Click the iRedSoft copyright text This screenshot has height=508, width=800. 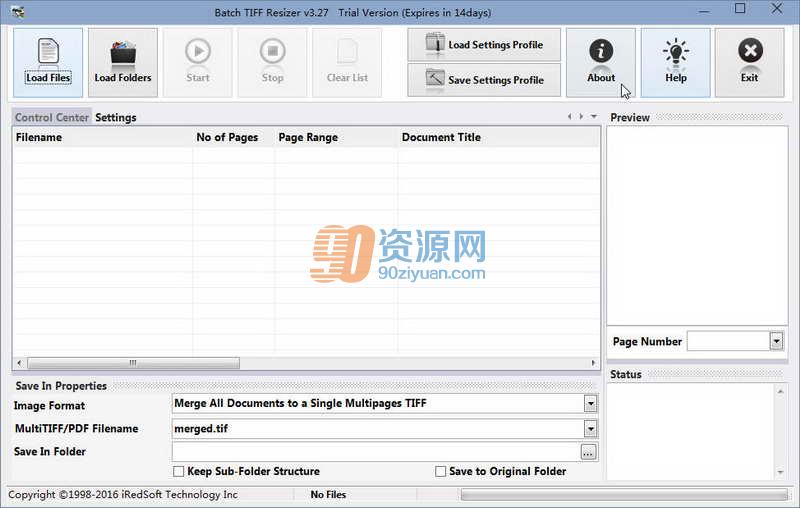[123, 495]
